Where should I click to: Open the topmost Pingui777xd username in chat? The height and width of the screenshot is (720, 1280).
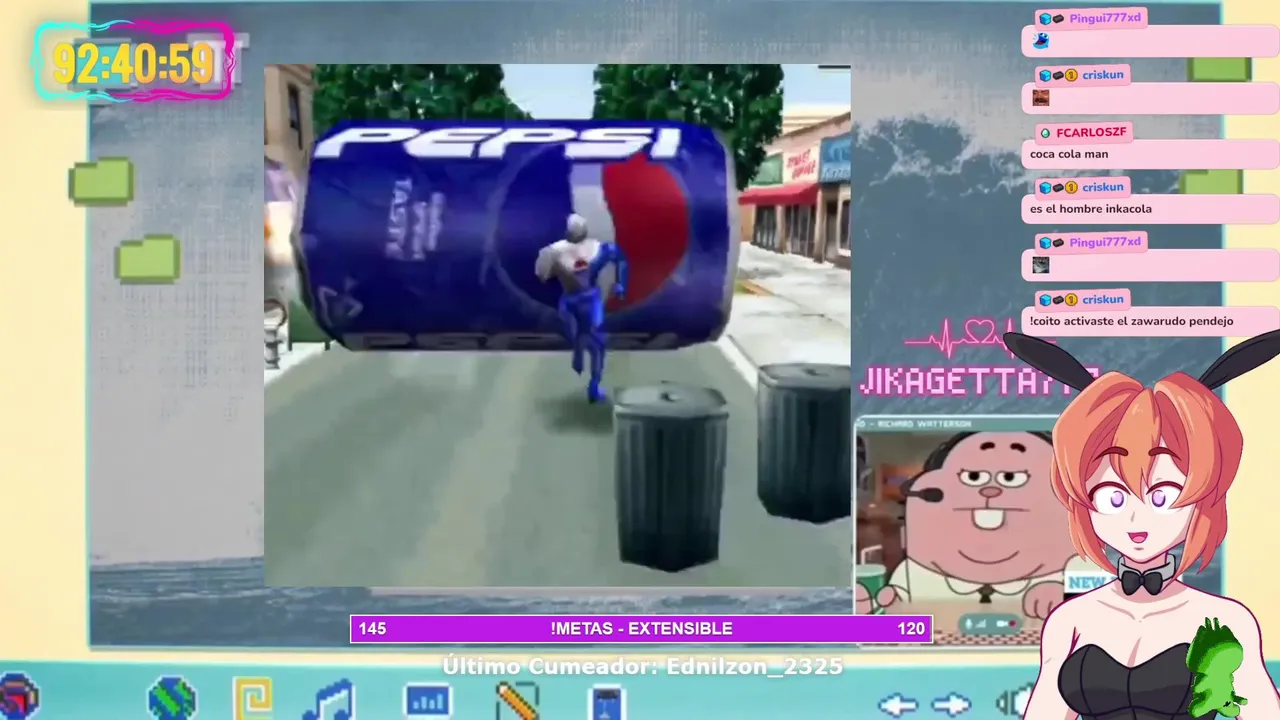pos(1105,18)
